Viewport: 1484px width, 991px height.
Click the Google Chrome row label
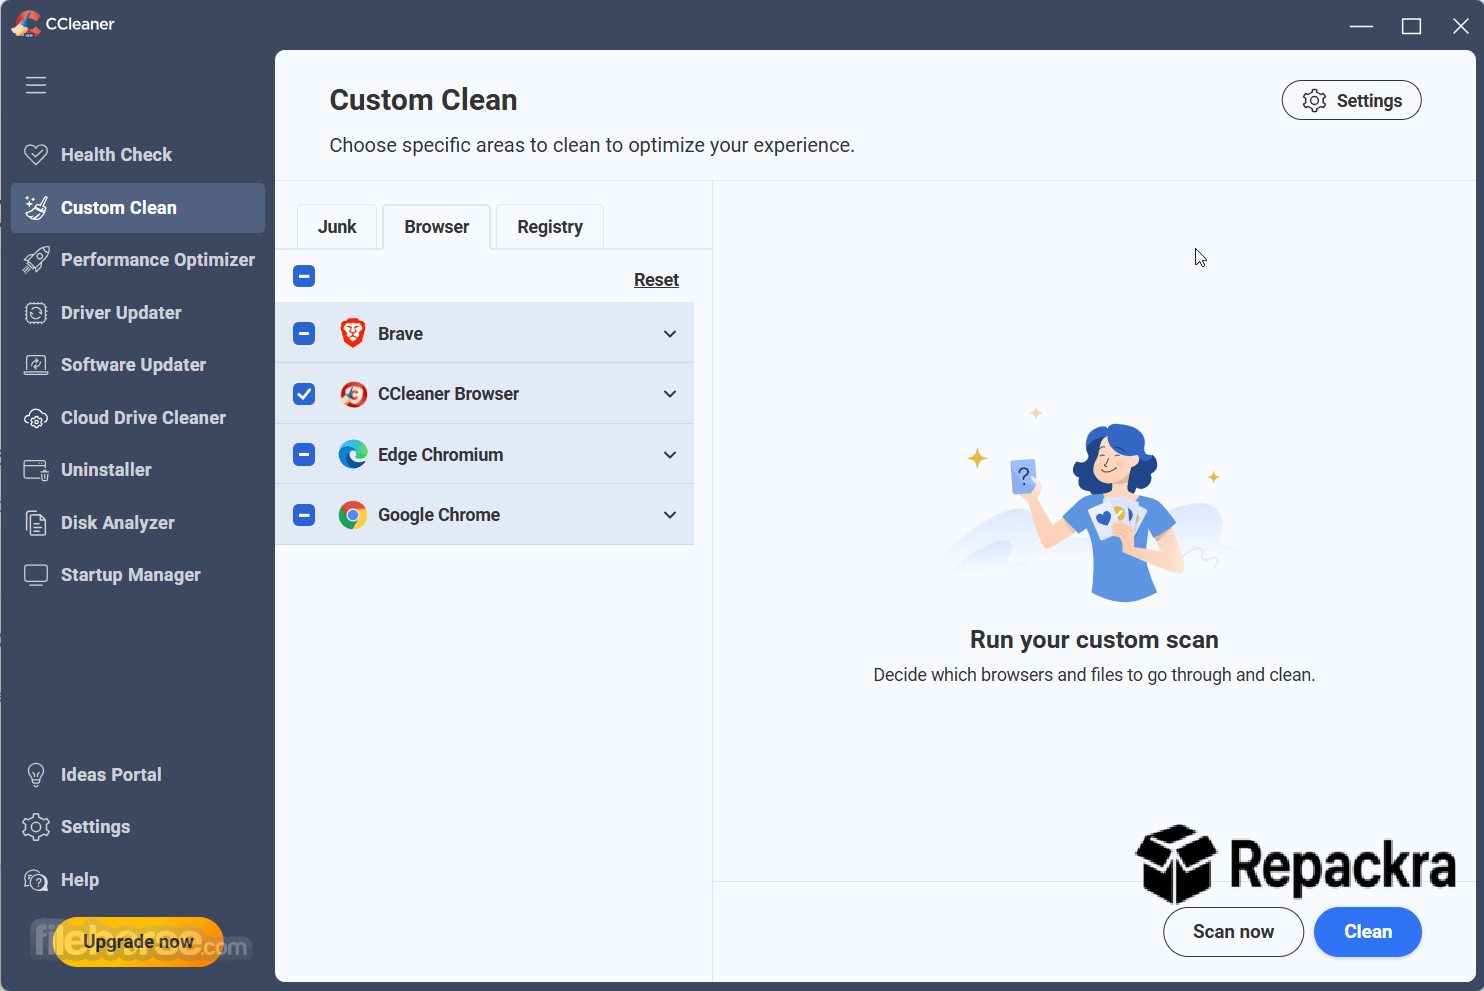tap(439, 515)
